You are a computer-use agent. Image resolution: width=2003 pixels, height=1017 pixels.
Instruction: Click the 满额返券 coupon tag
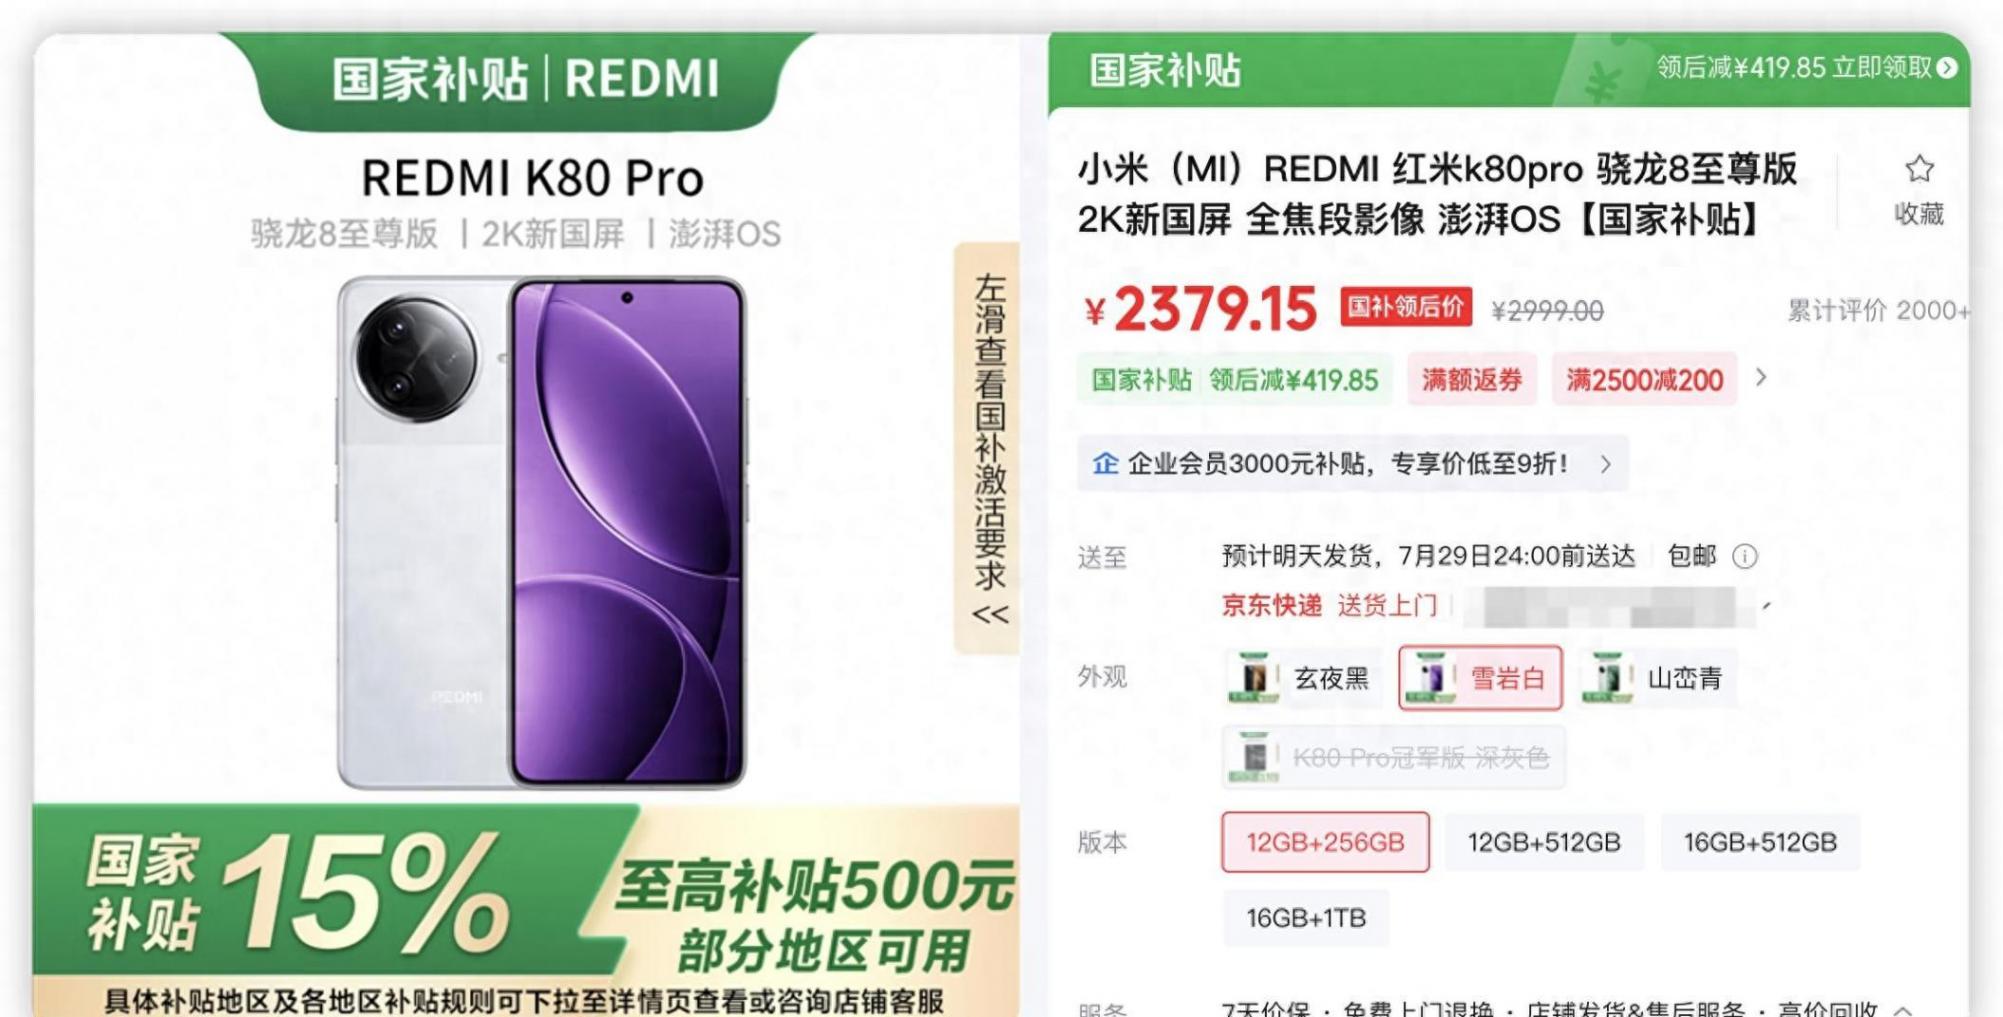click(x=1471, y=380)
